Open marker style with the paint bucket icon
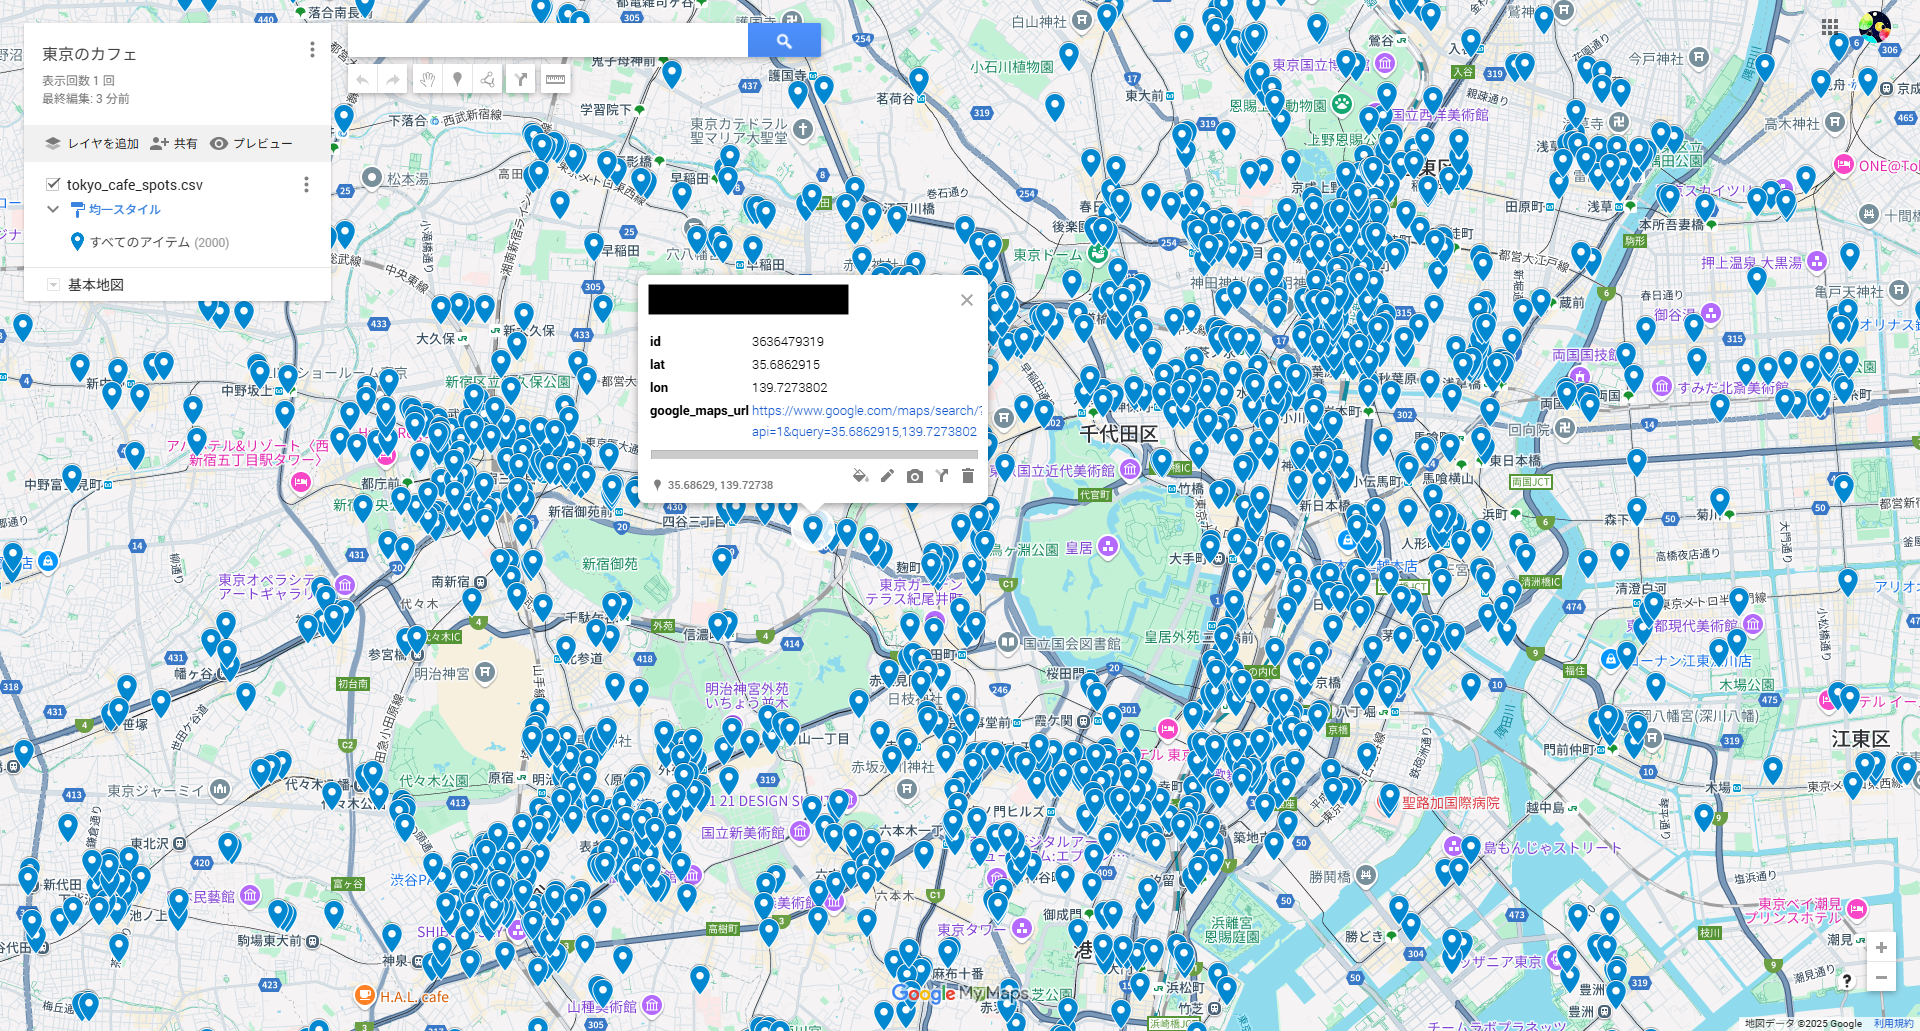 pos(860,477)
